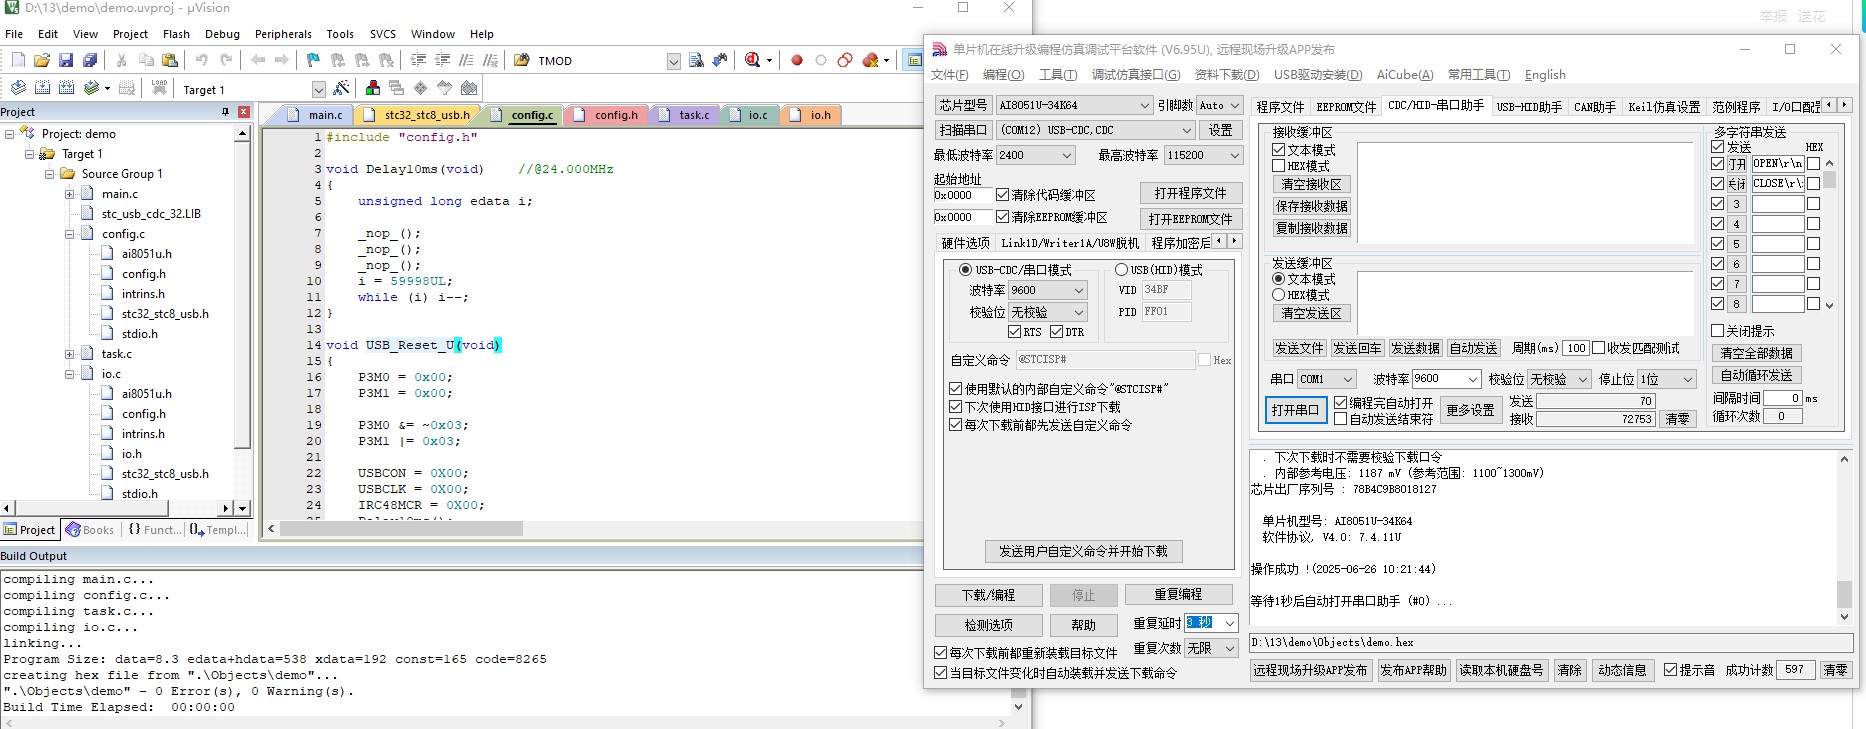Open Manage Project Items colored blocks icon

pyautogui.click(x=373, y=88)
